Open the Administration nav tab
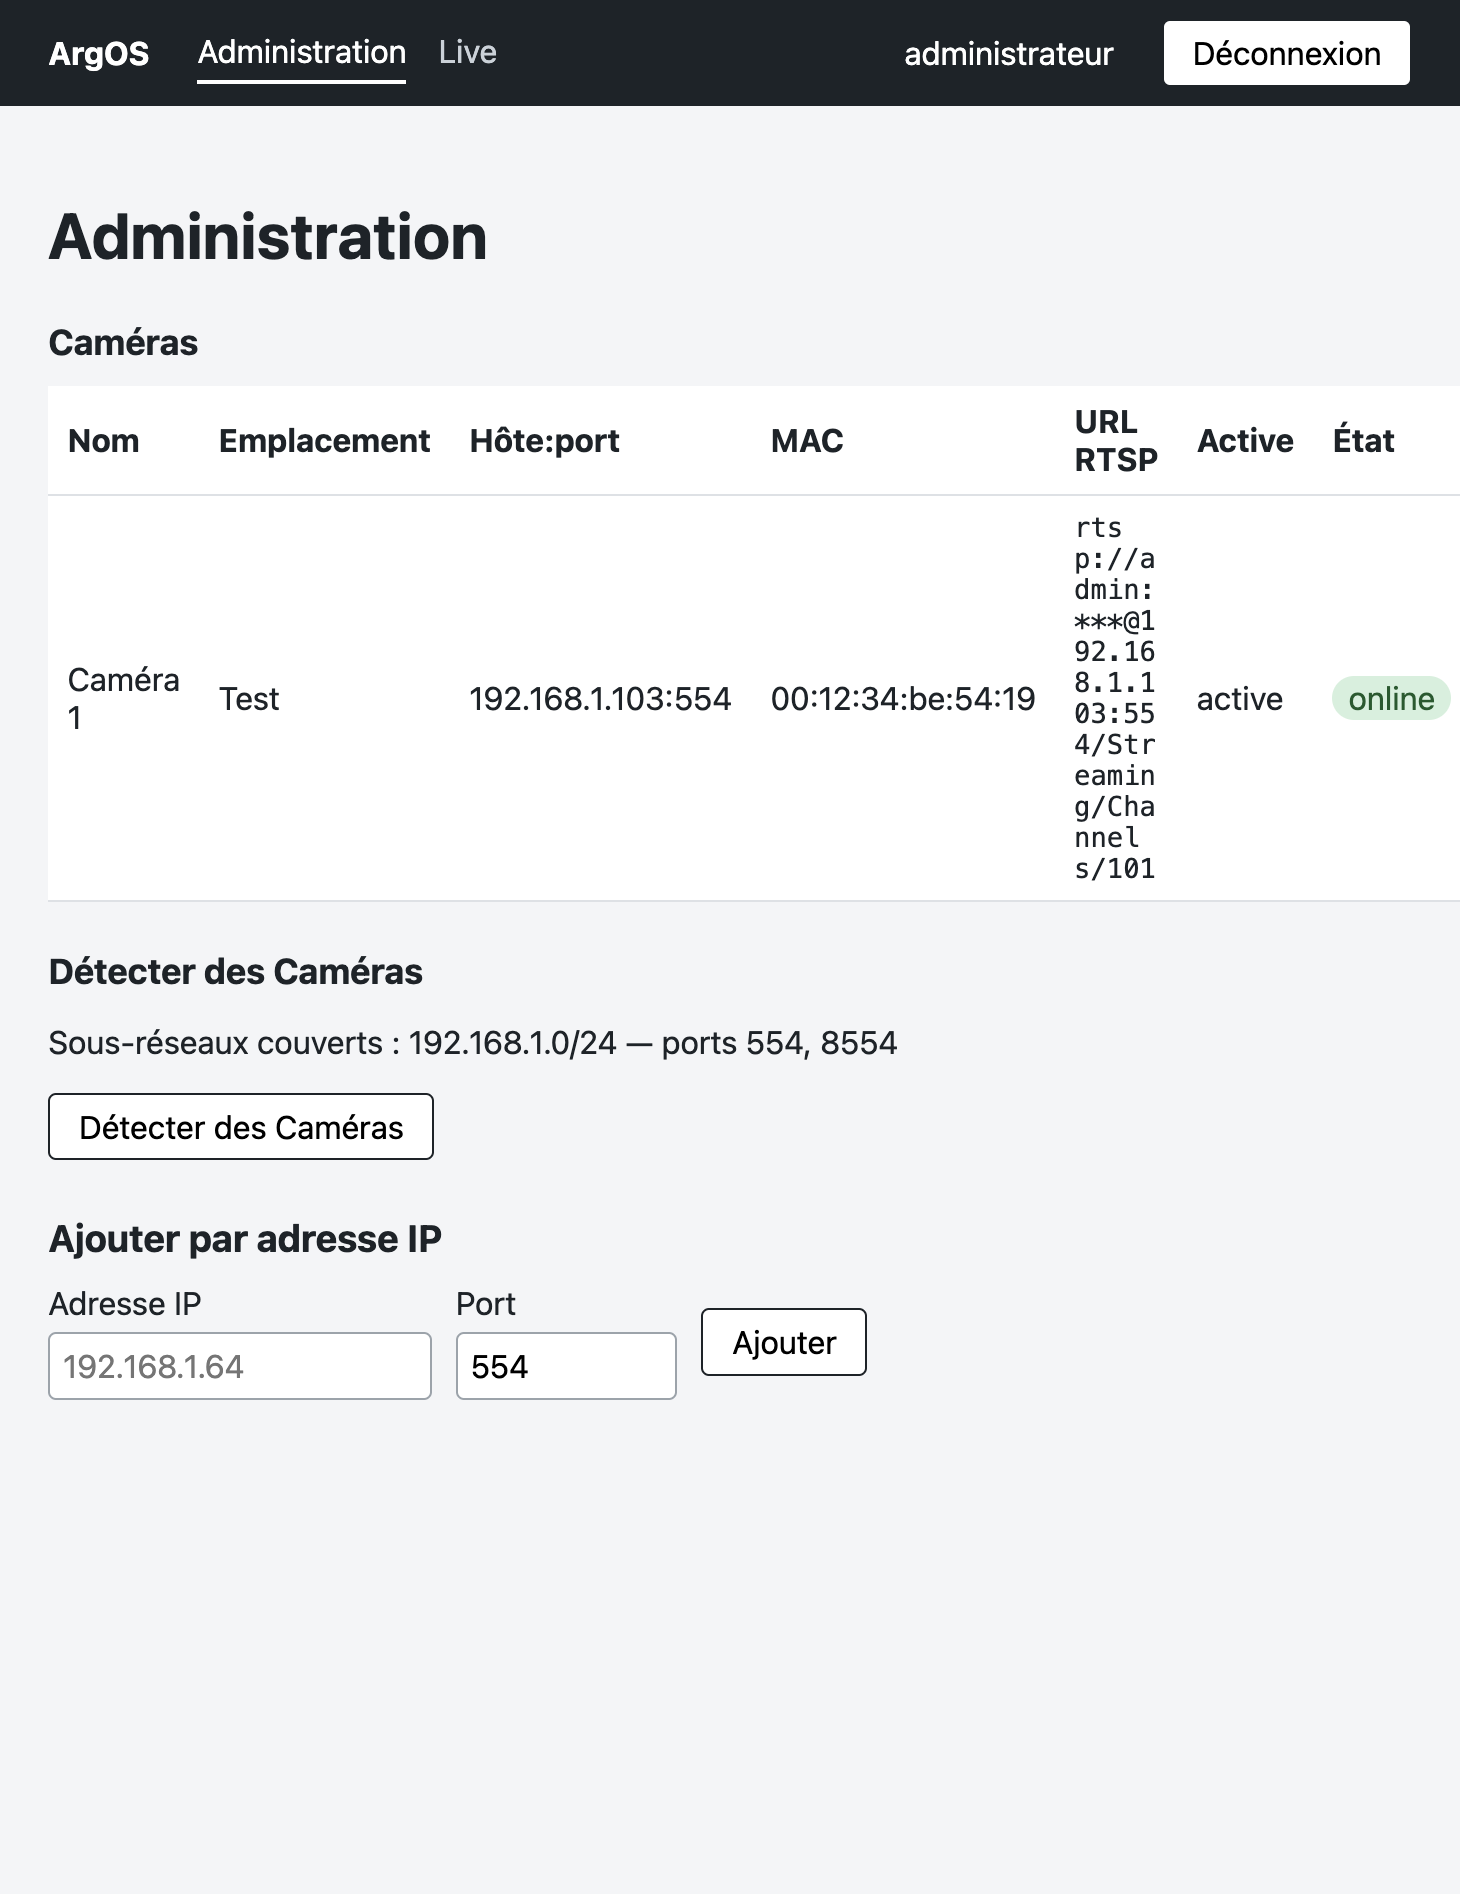The height and width of the screenshot is (1894, 1460). (301, 53)
